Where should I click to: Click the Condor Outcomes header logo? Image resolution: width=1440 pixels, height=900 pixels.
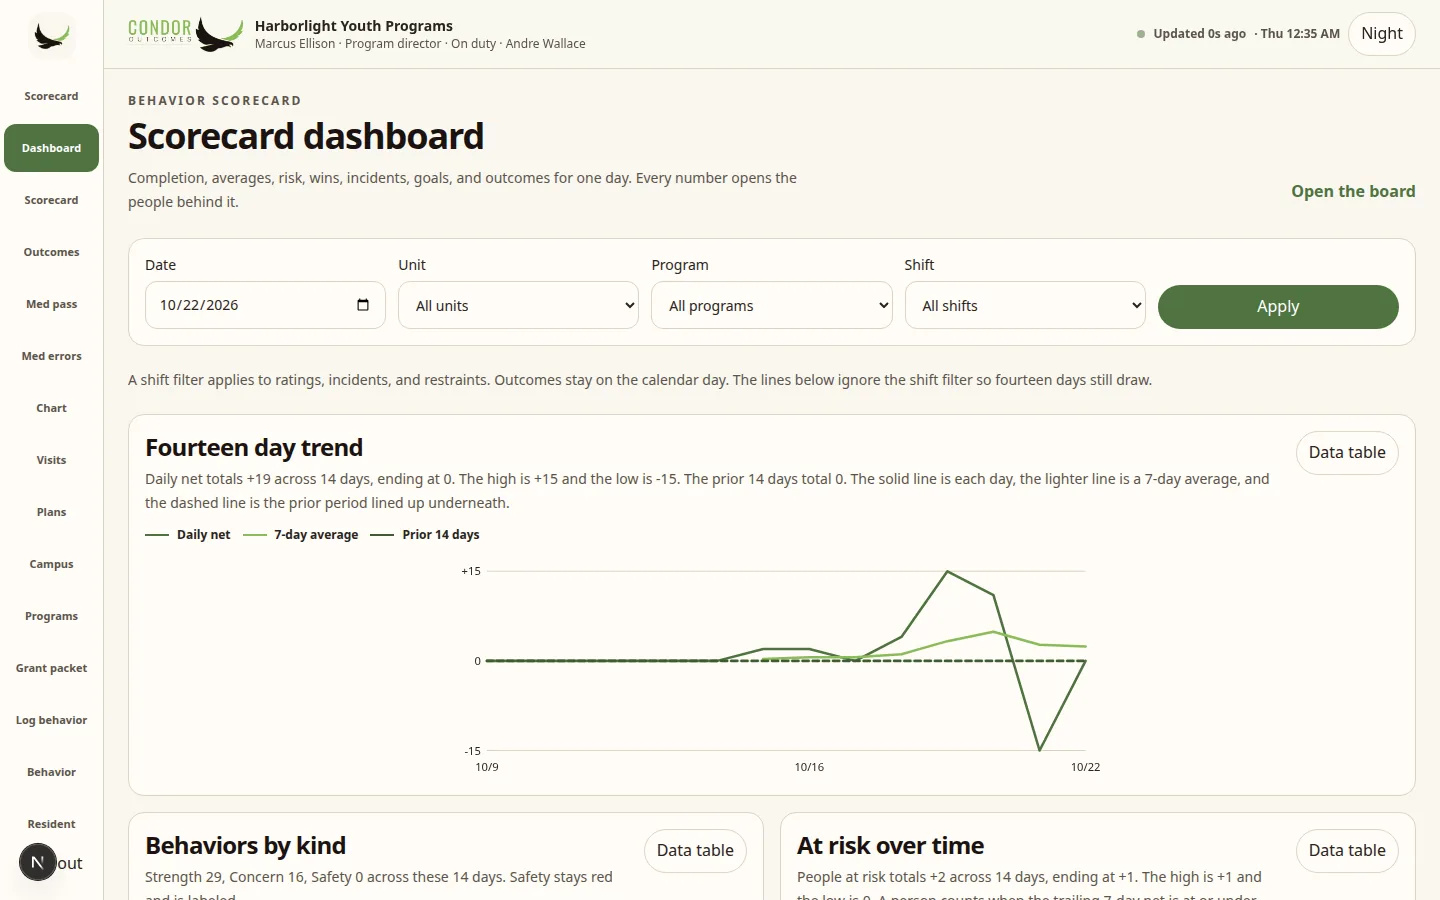186,34
